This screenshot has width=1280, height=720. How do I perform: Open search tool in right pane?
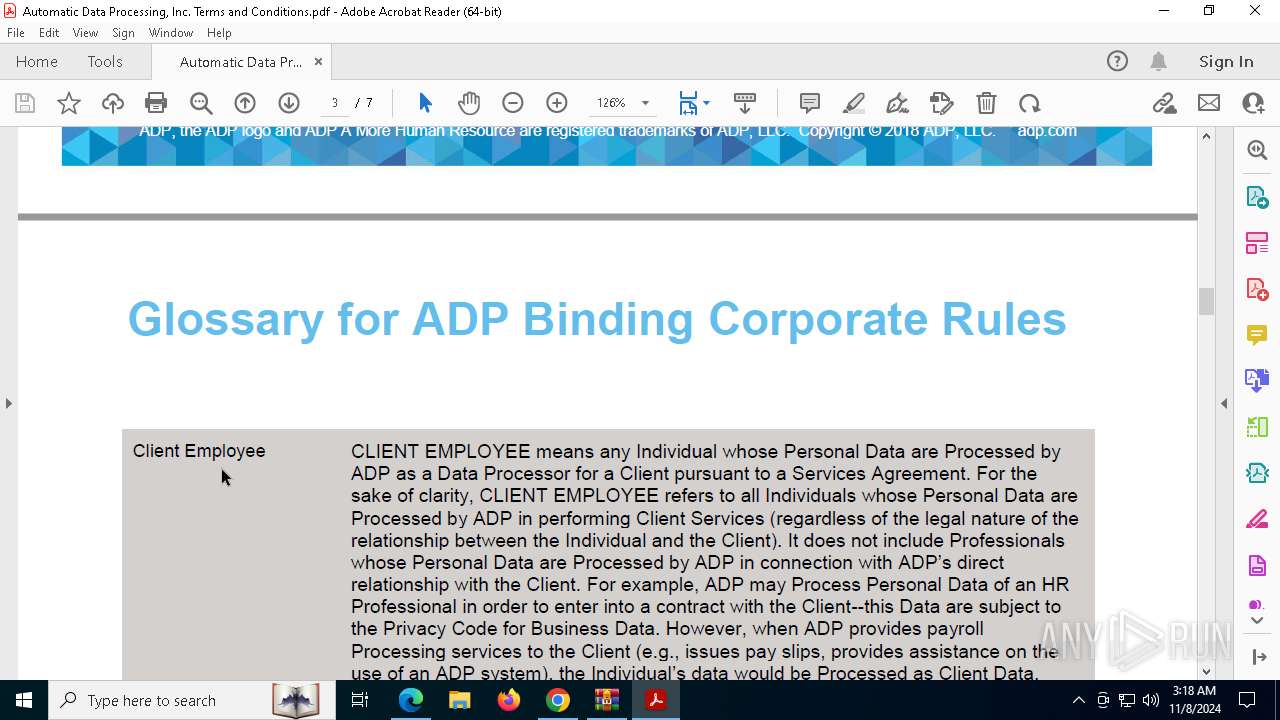(x=1257, y=150)
